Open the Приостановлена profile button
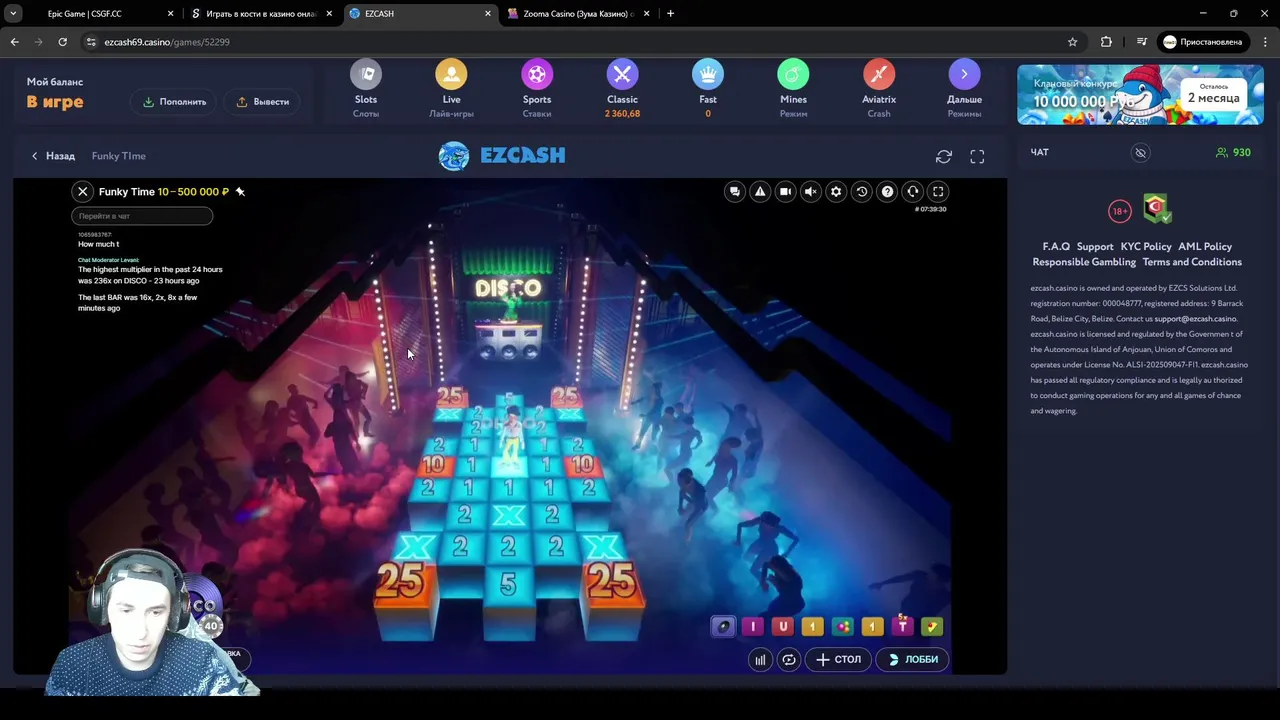 (x=1202, y=42)
